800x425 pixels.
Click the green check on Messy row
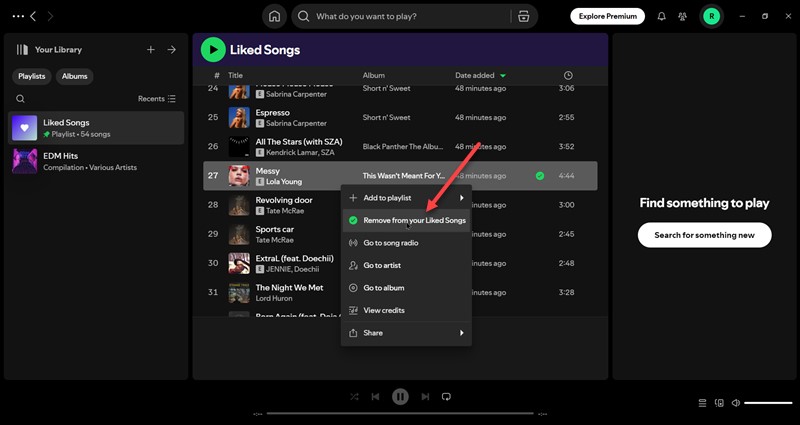(540, 176)
